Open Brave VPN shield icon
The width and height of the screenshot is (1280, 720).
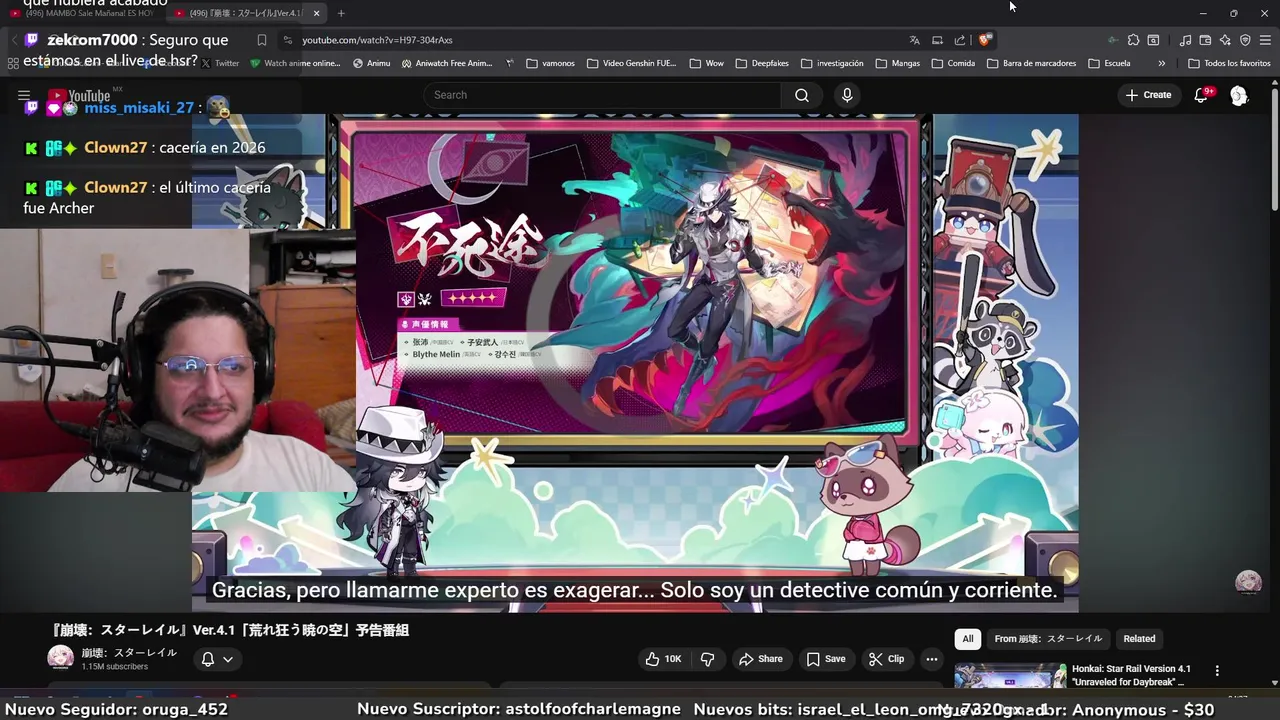tap(1245, 40)
